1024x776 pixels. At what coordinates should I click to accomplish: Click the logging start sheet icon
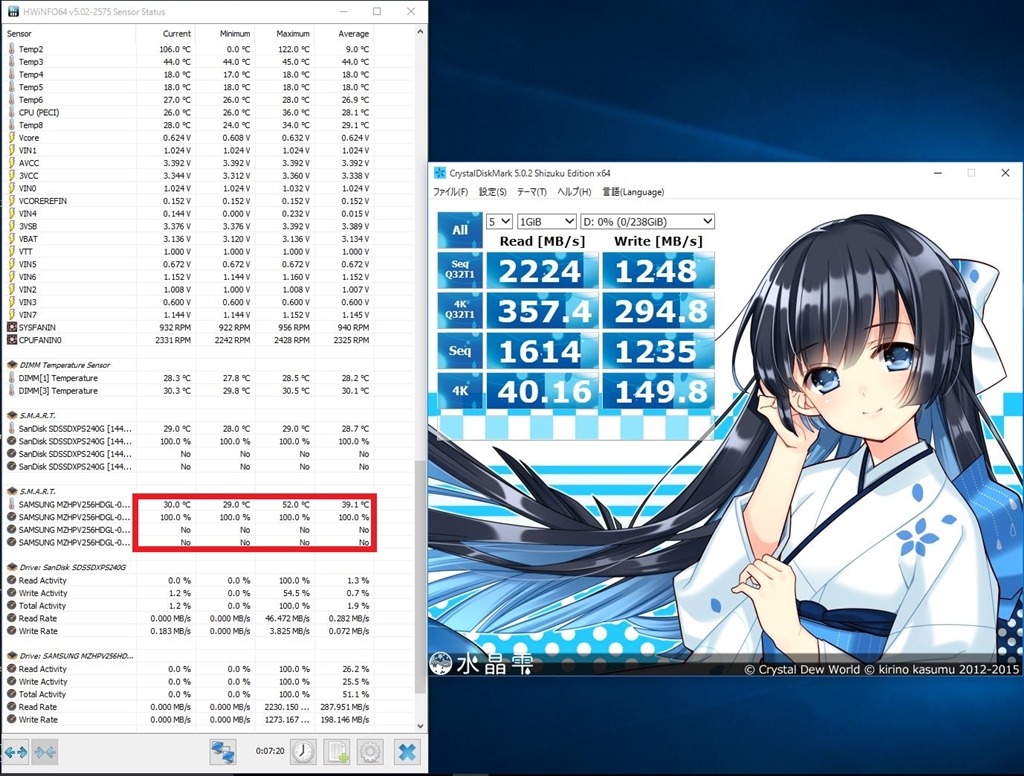pyautogui.click(x=337, y=752)
